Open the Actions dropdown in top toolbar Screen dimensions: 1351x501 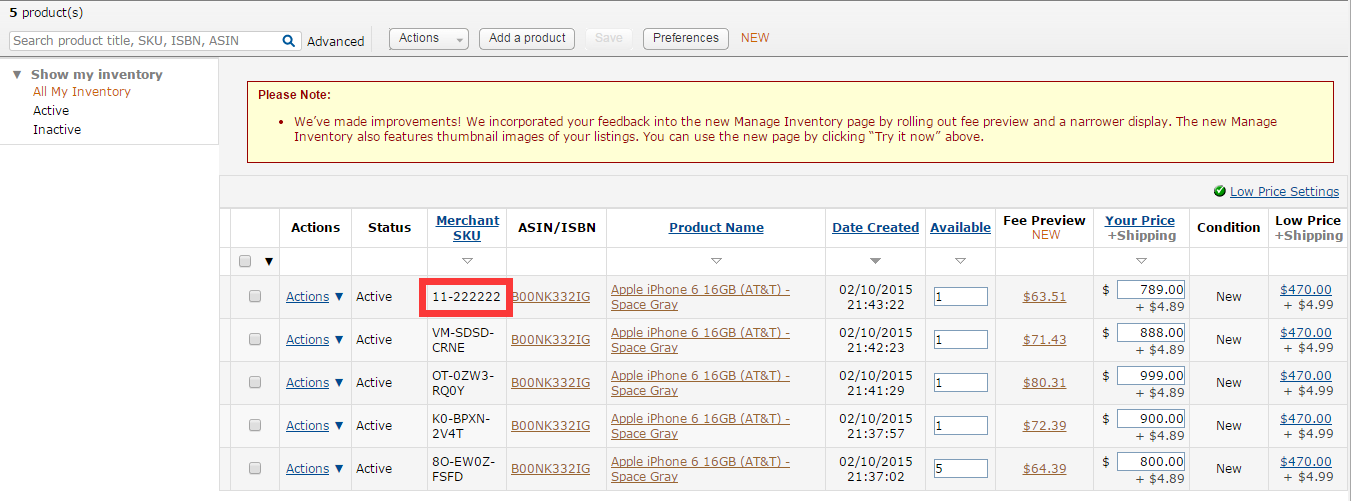click(x=428, y=38)
